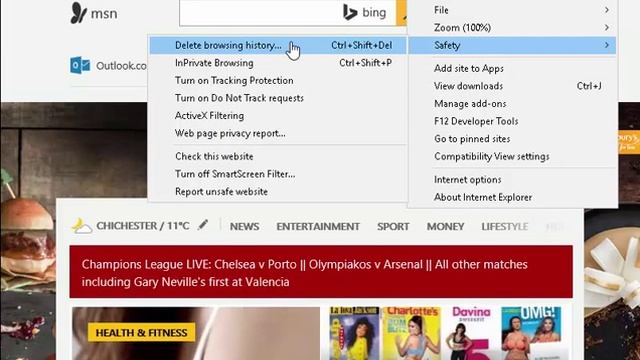This screenshot has height=360, width=640.
Task: Select Check this website
Action: click(278, 156)
